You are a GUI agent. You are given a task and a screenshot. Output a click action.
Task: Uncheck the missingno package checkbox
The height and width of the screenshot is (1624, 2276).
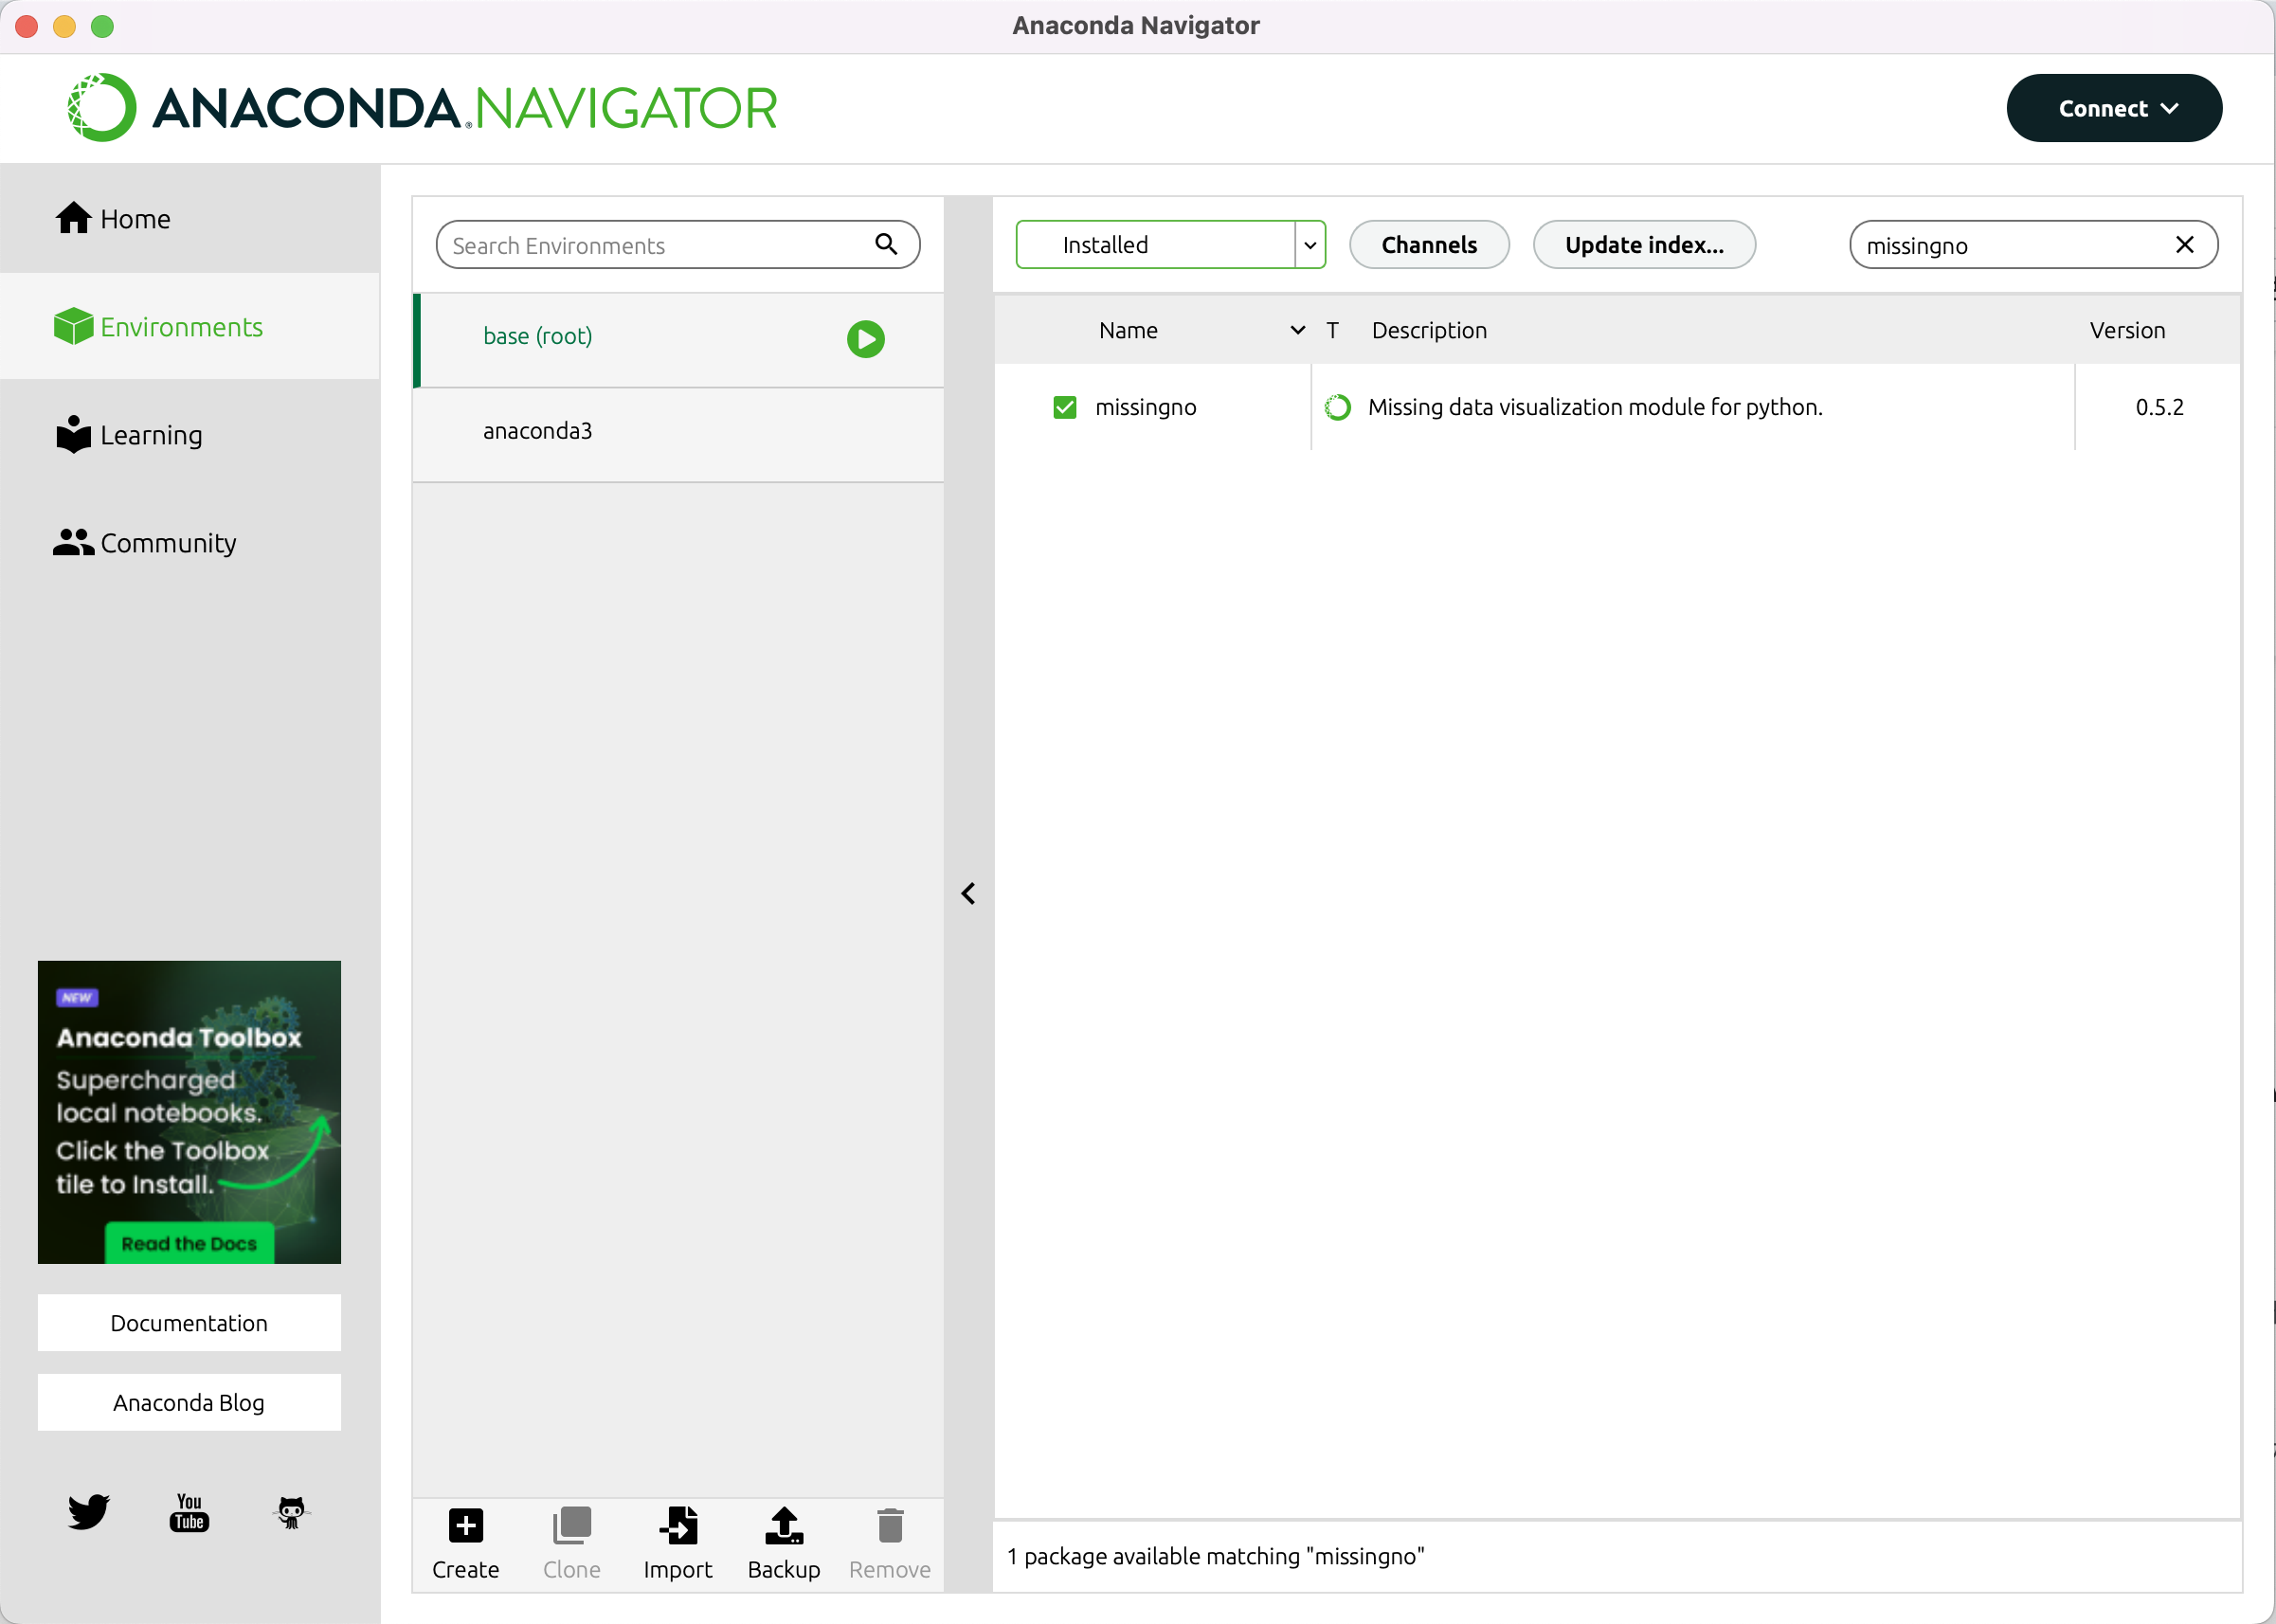pyautogui.click(x=1065, y=407)
